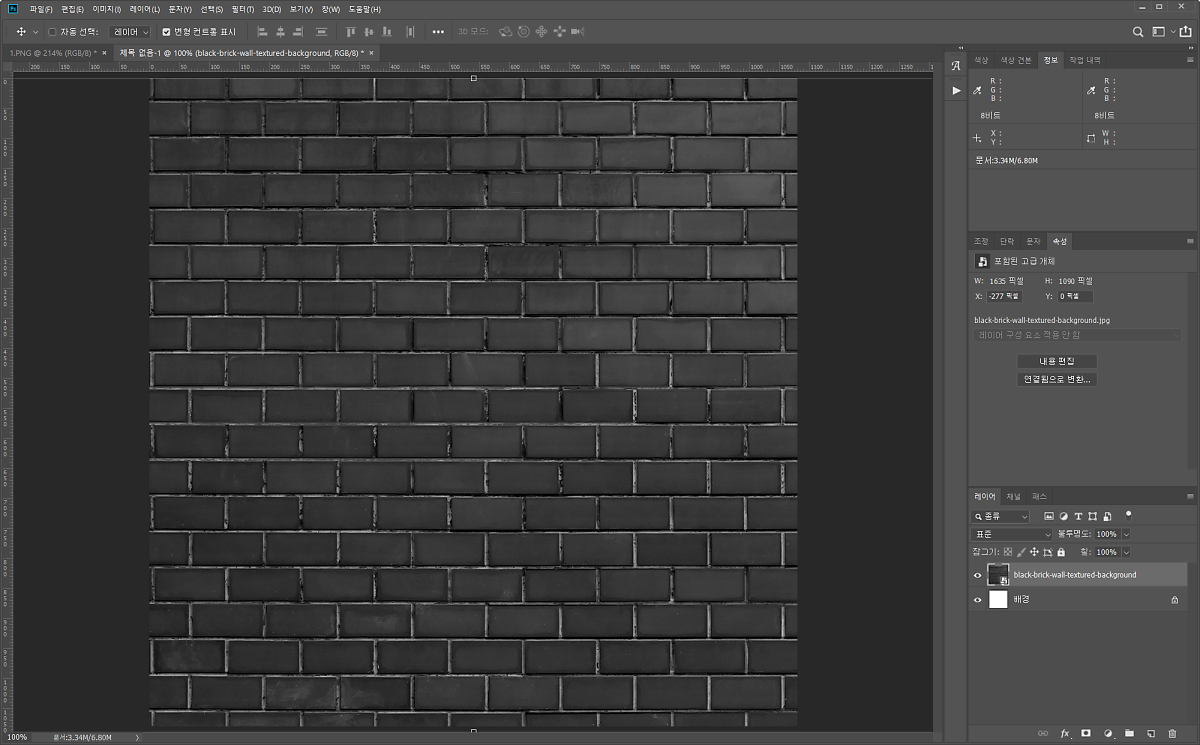Click the add layer style fx icon
The height and width of the screenshot is (745, 1200).
tap(1065, 734)
